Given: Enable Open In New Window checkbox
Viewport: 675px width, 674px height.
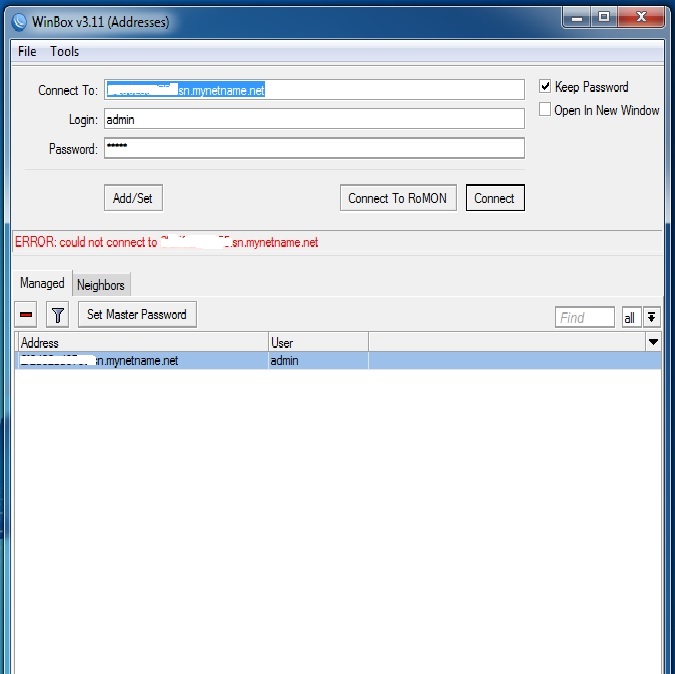Looking at the screenshot, I should coord(545,110).
